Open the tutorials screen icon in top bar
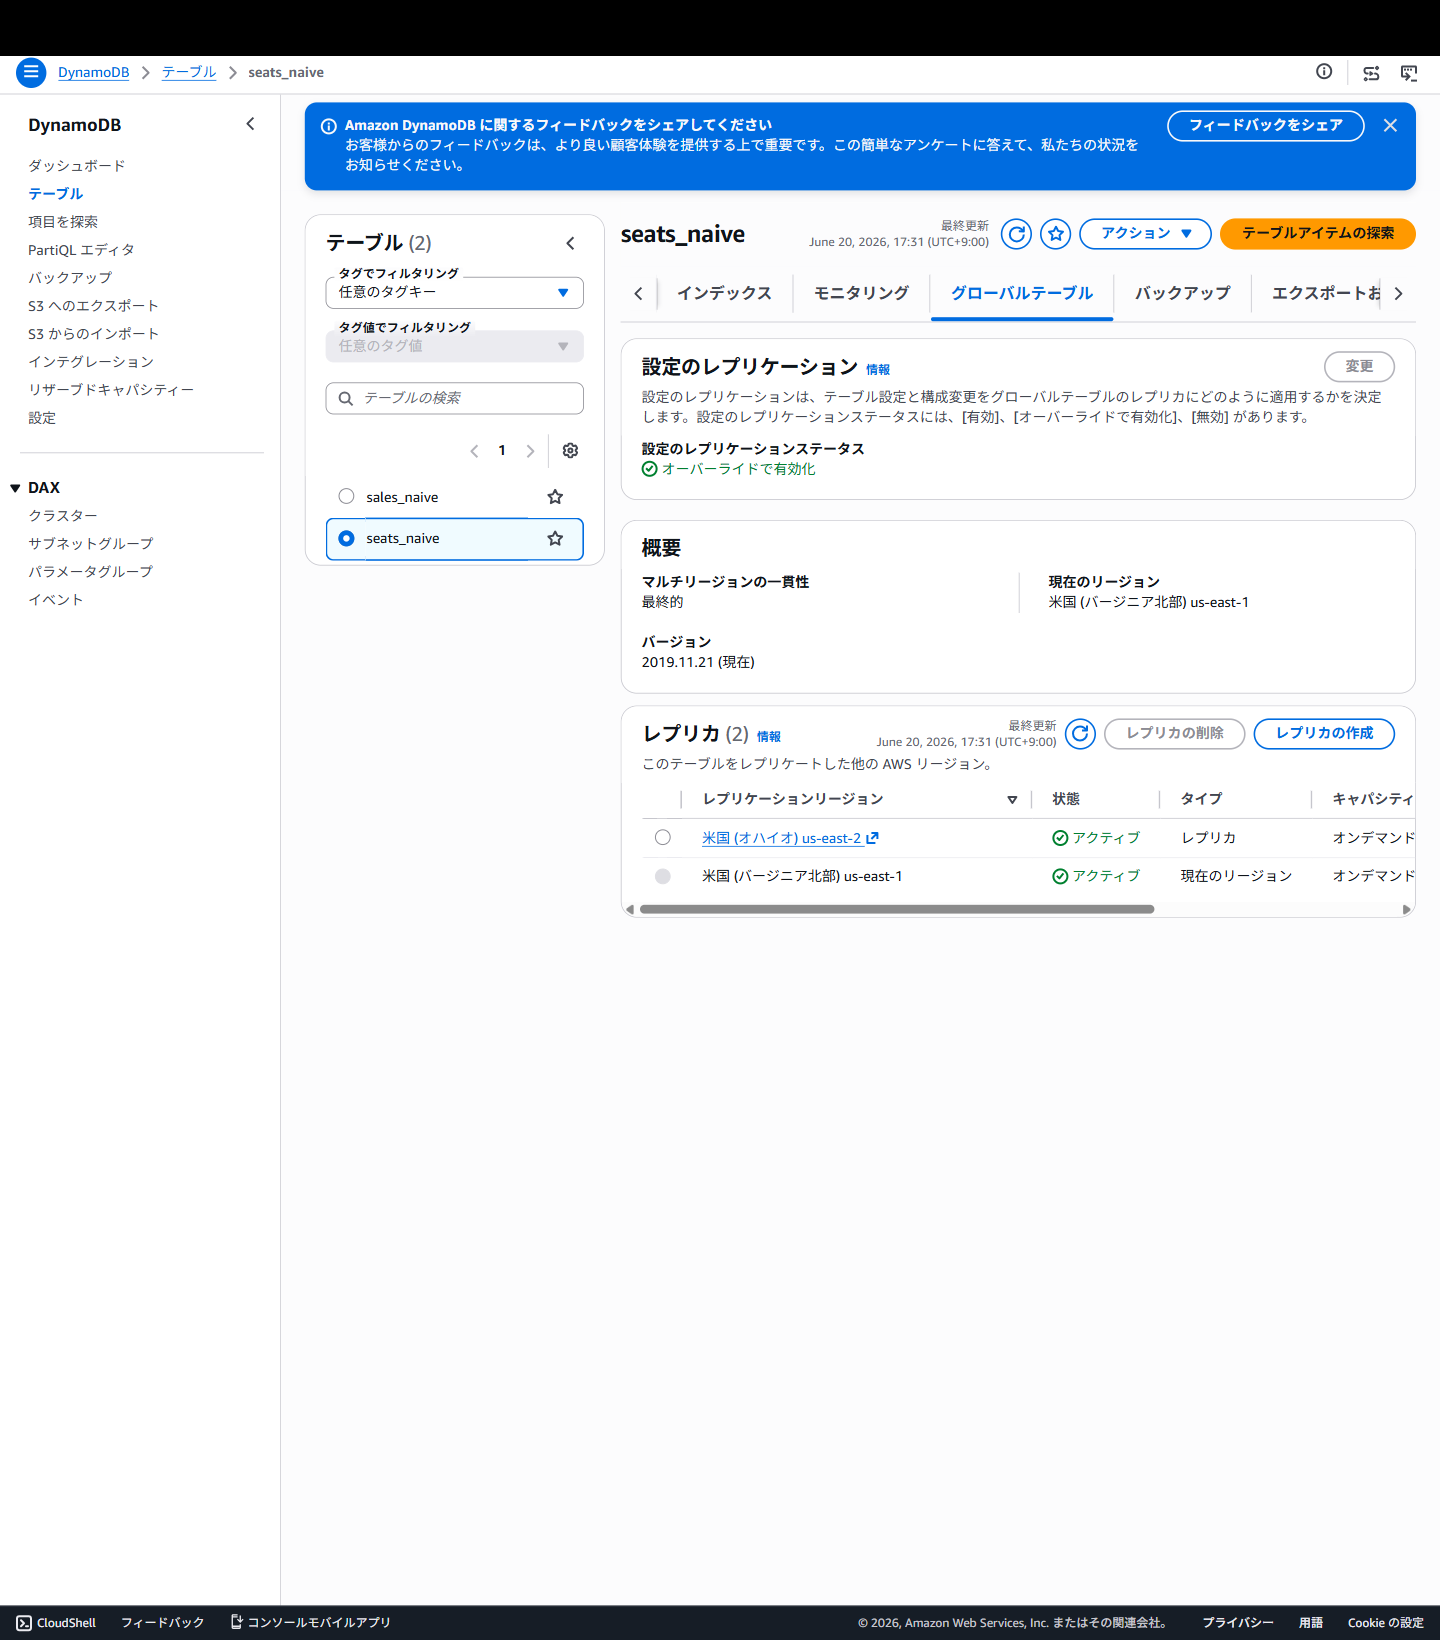The image size is (1440, 1640). pos(1409,73)
